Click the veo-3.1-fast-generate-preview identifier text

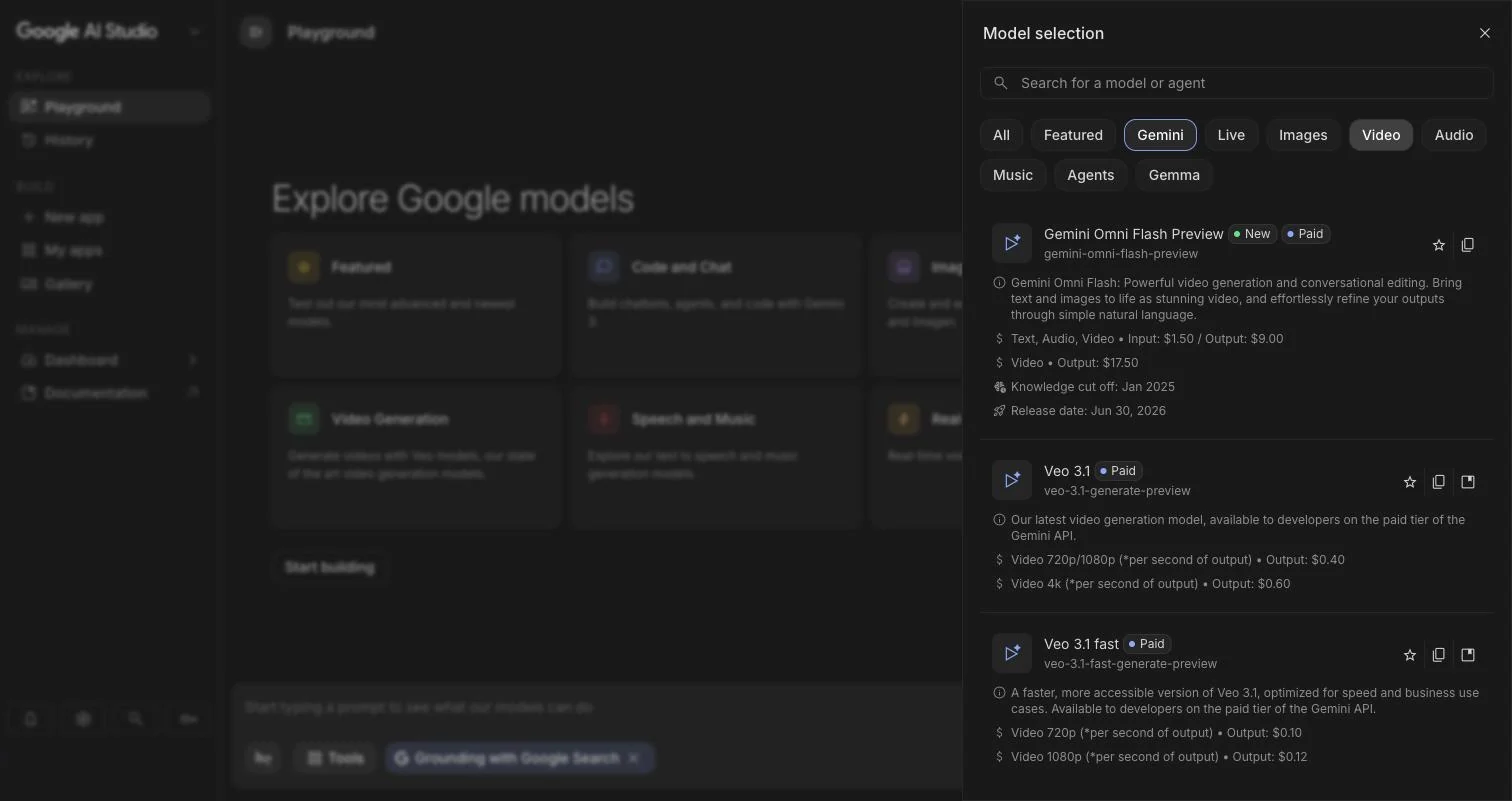click(x=1130, y=664)
